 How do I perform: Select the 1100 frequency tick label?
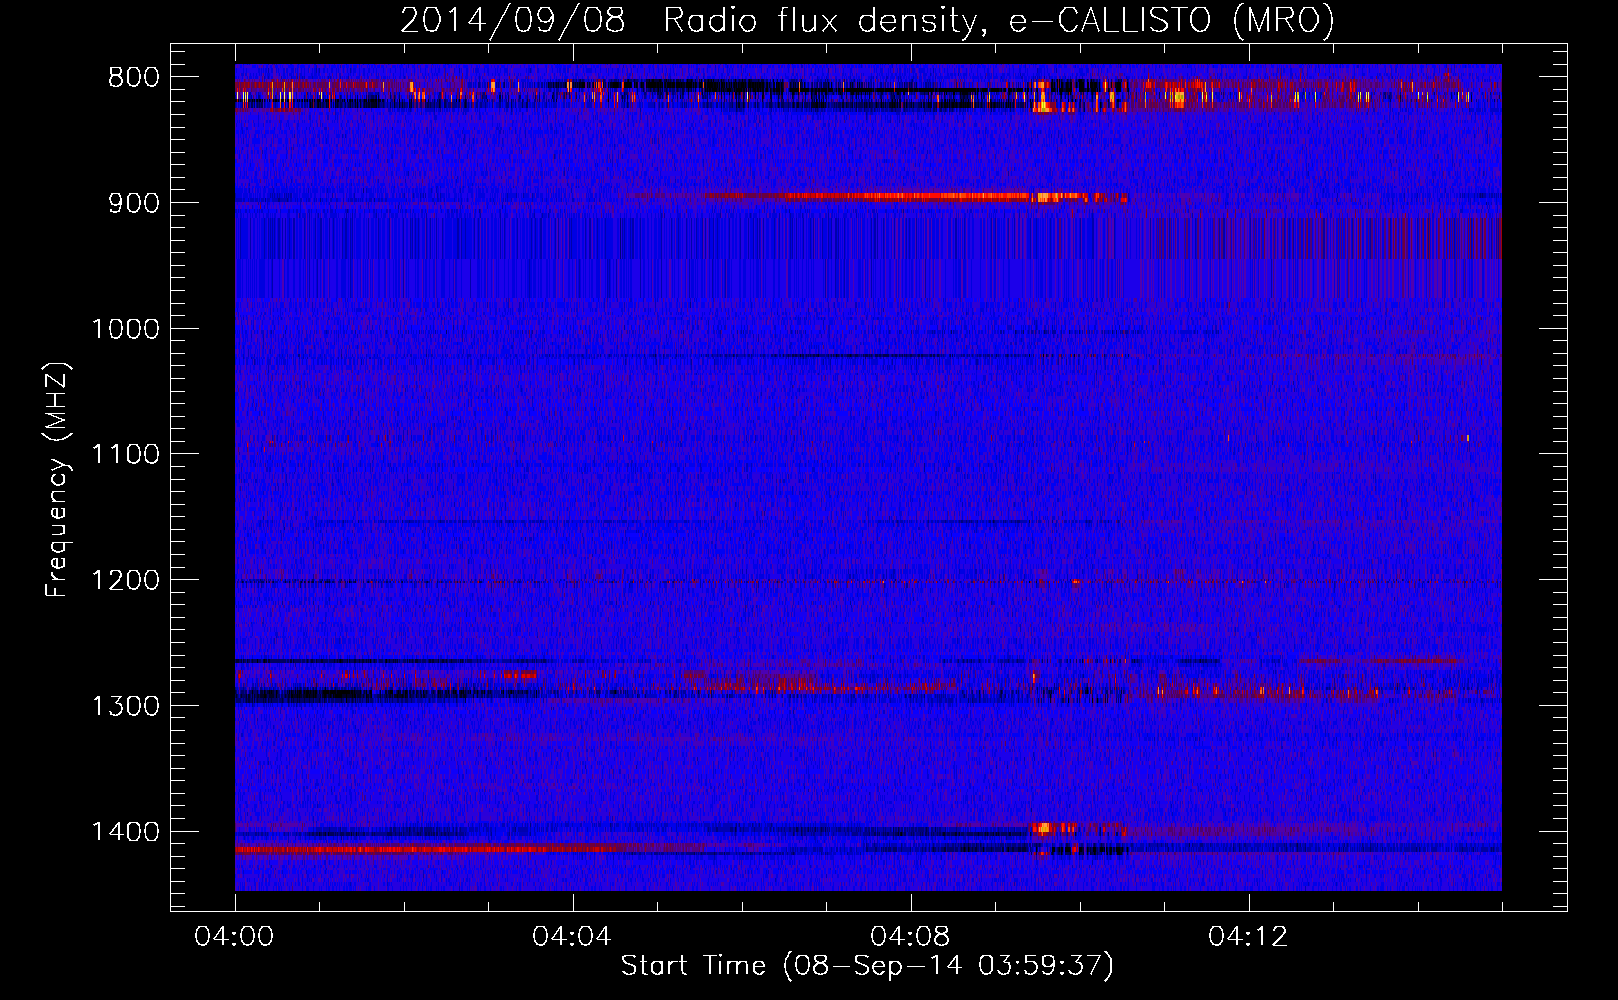125,455
